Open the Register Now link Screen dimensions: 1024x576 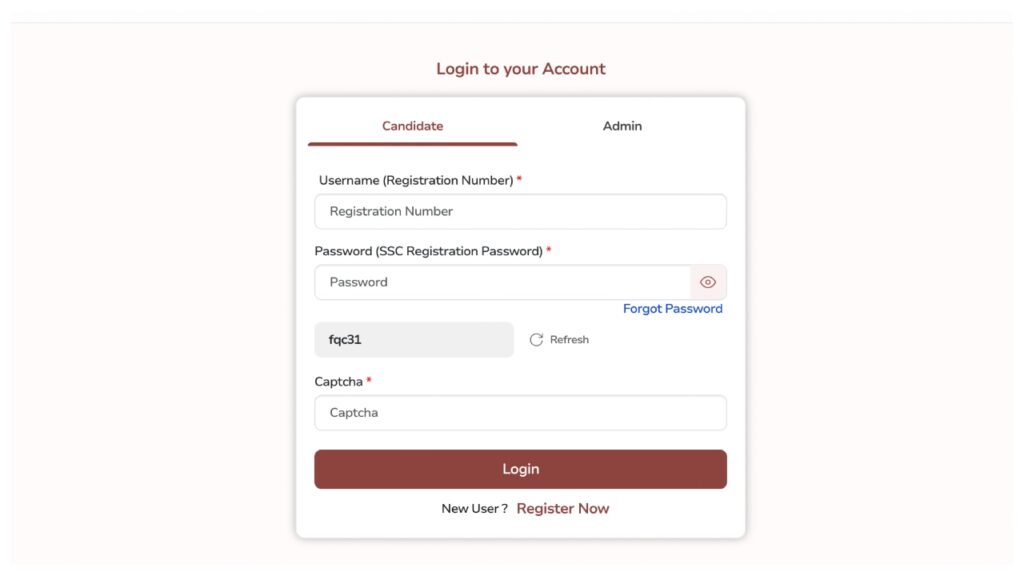(563, 508)
